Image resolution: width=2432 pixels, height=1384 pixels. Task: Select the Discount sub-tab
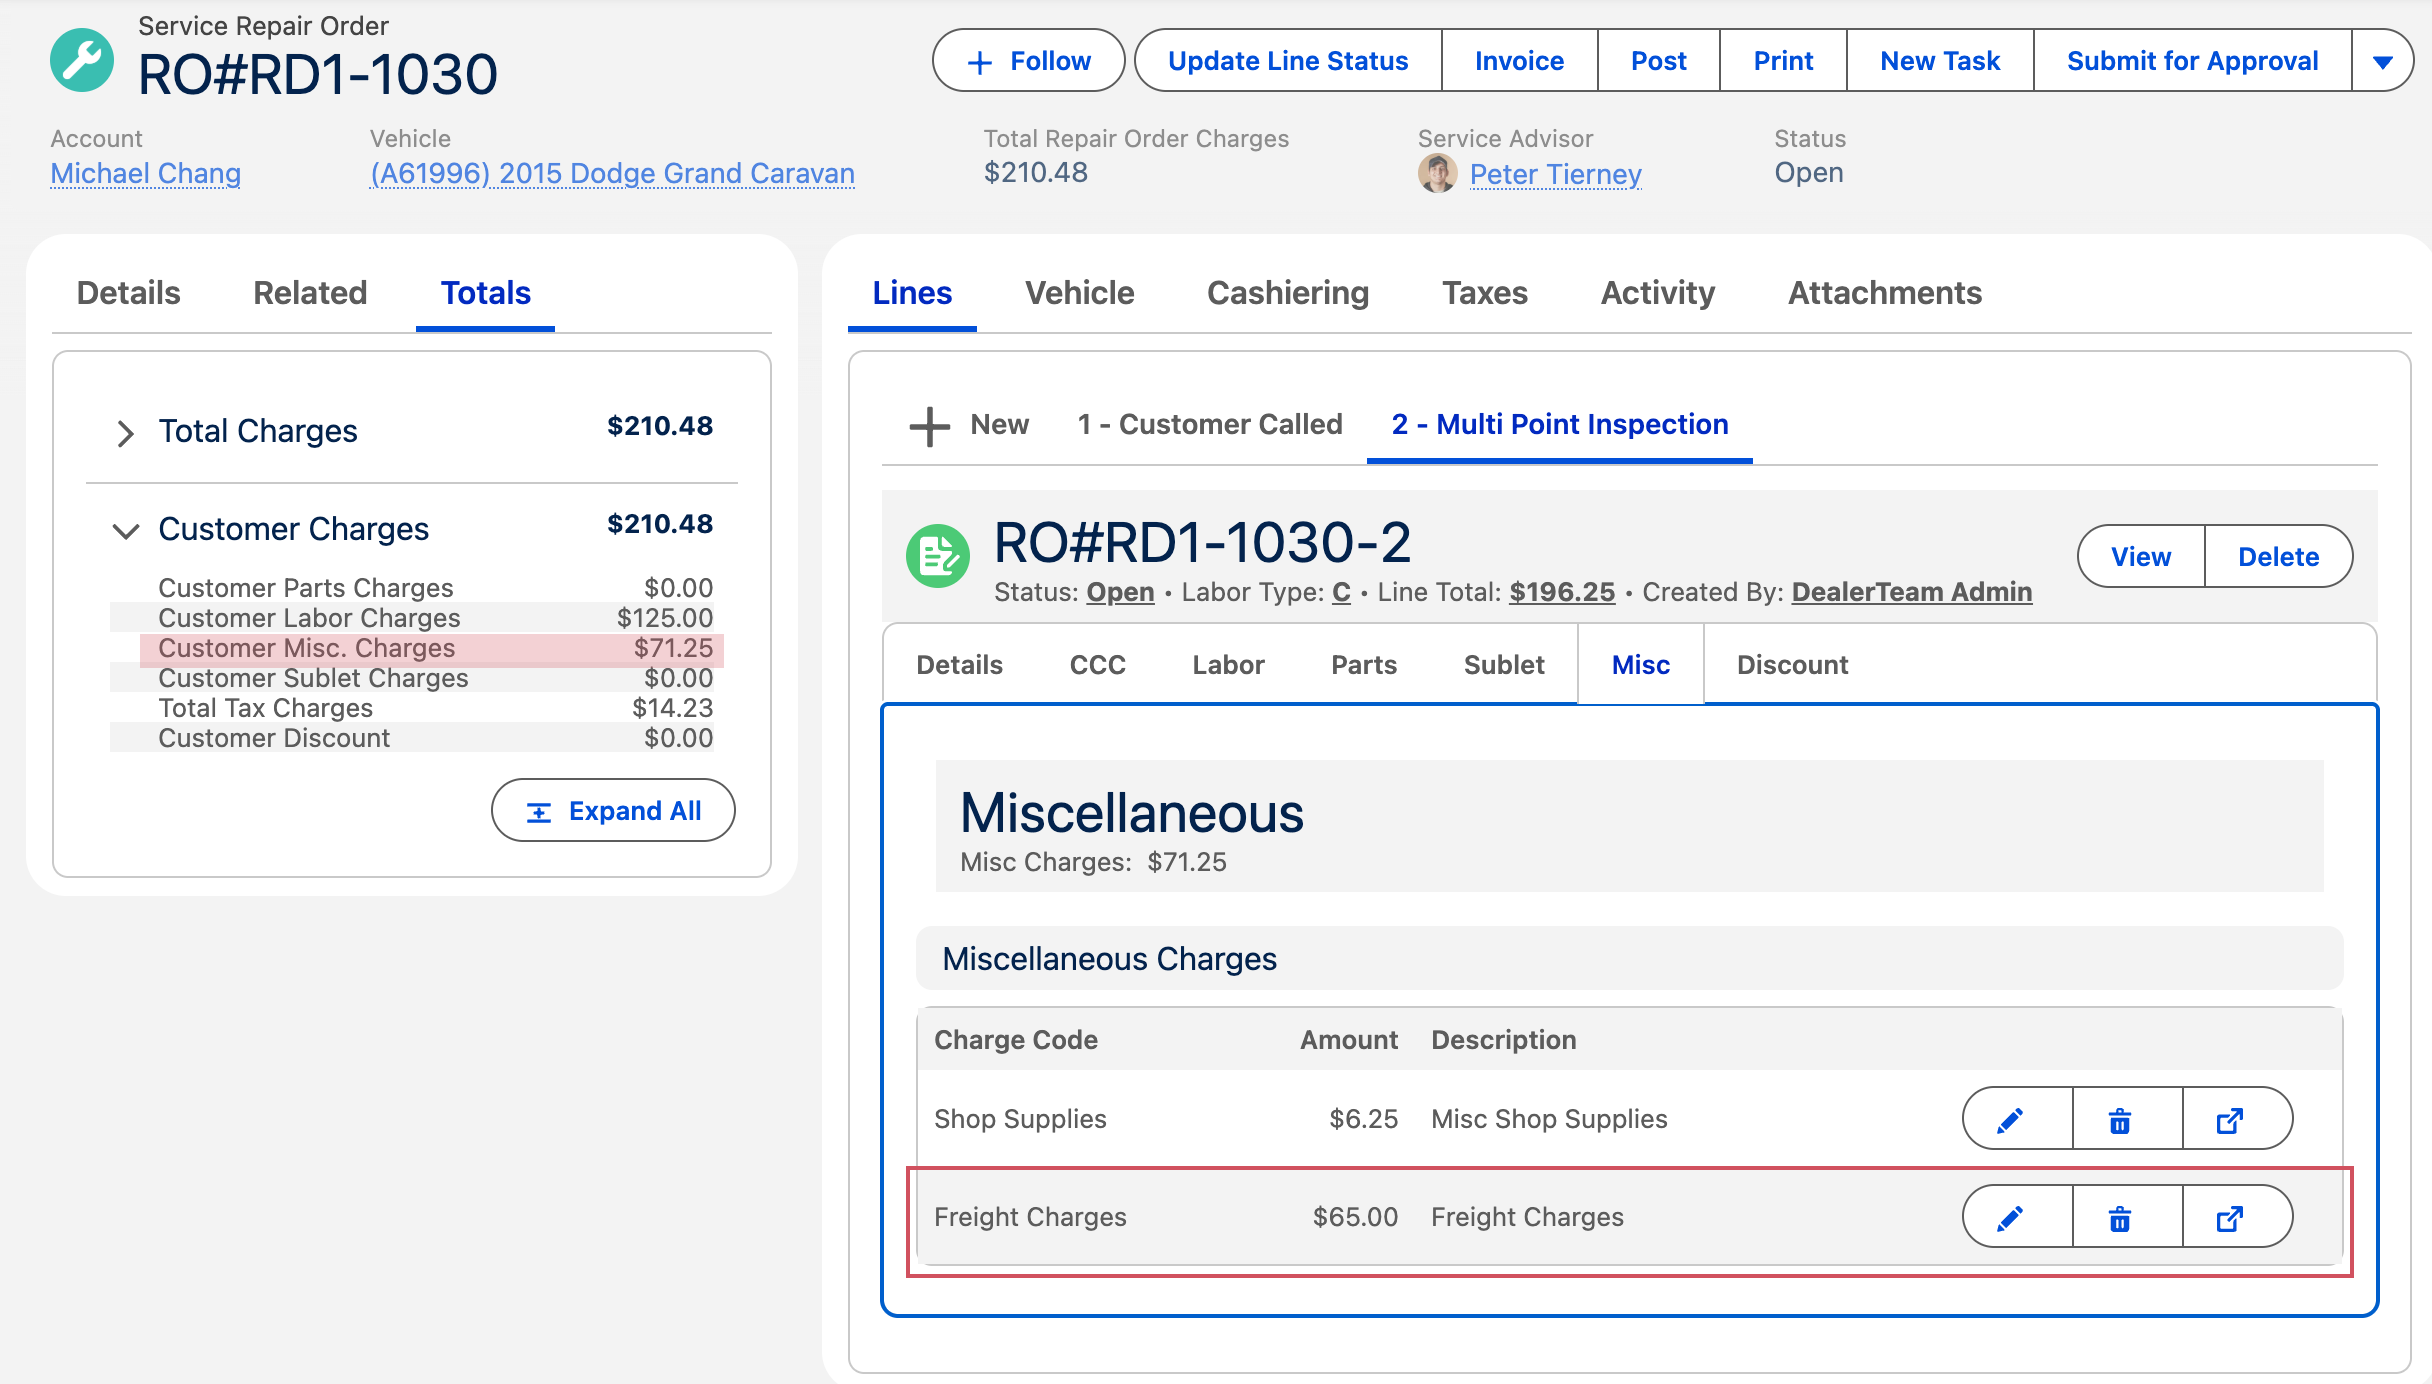click(x=1792, y=665)
